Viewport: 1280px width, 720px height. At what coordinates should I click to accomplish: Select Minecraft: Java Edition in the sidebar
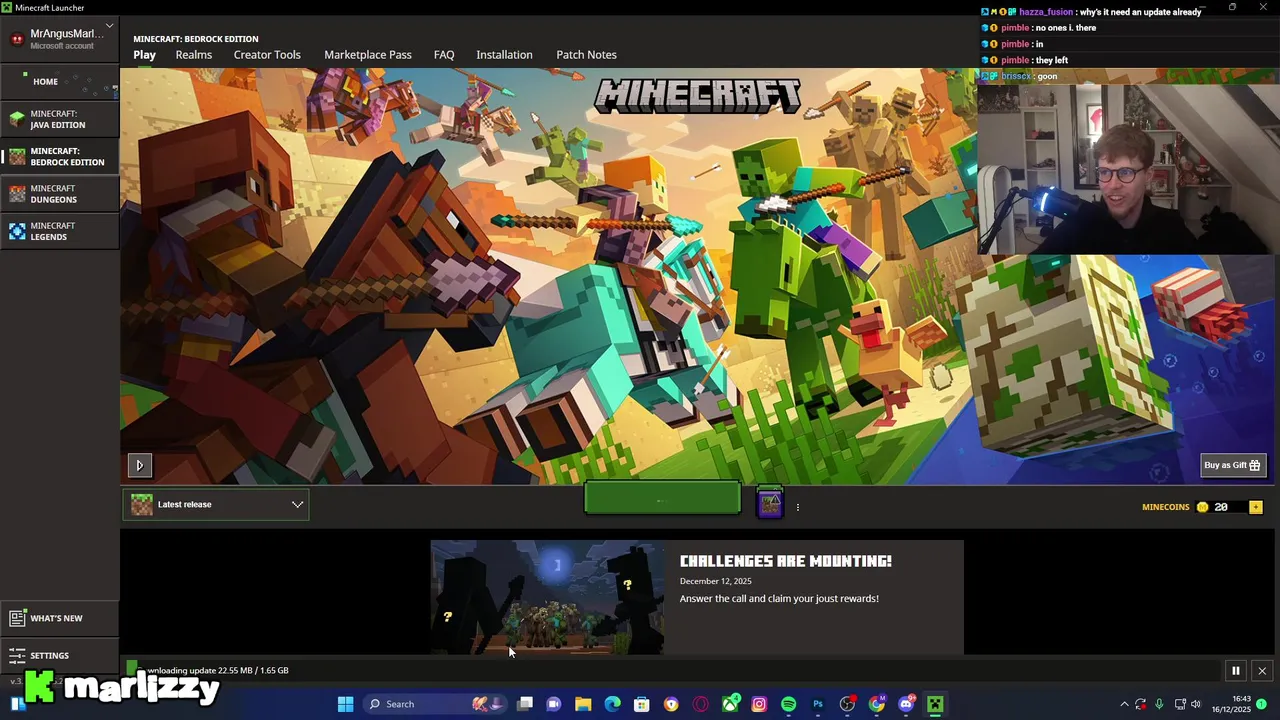coord(59,119)
